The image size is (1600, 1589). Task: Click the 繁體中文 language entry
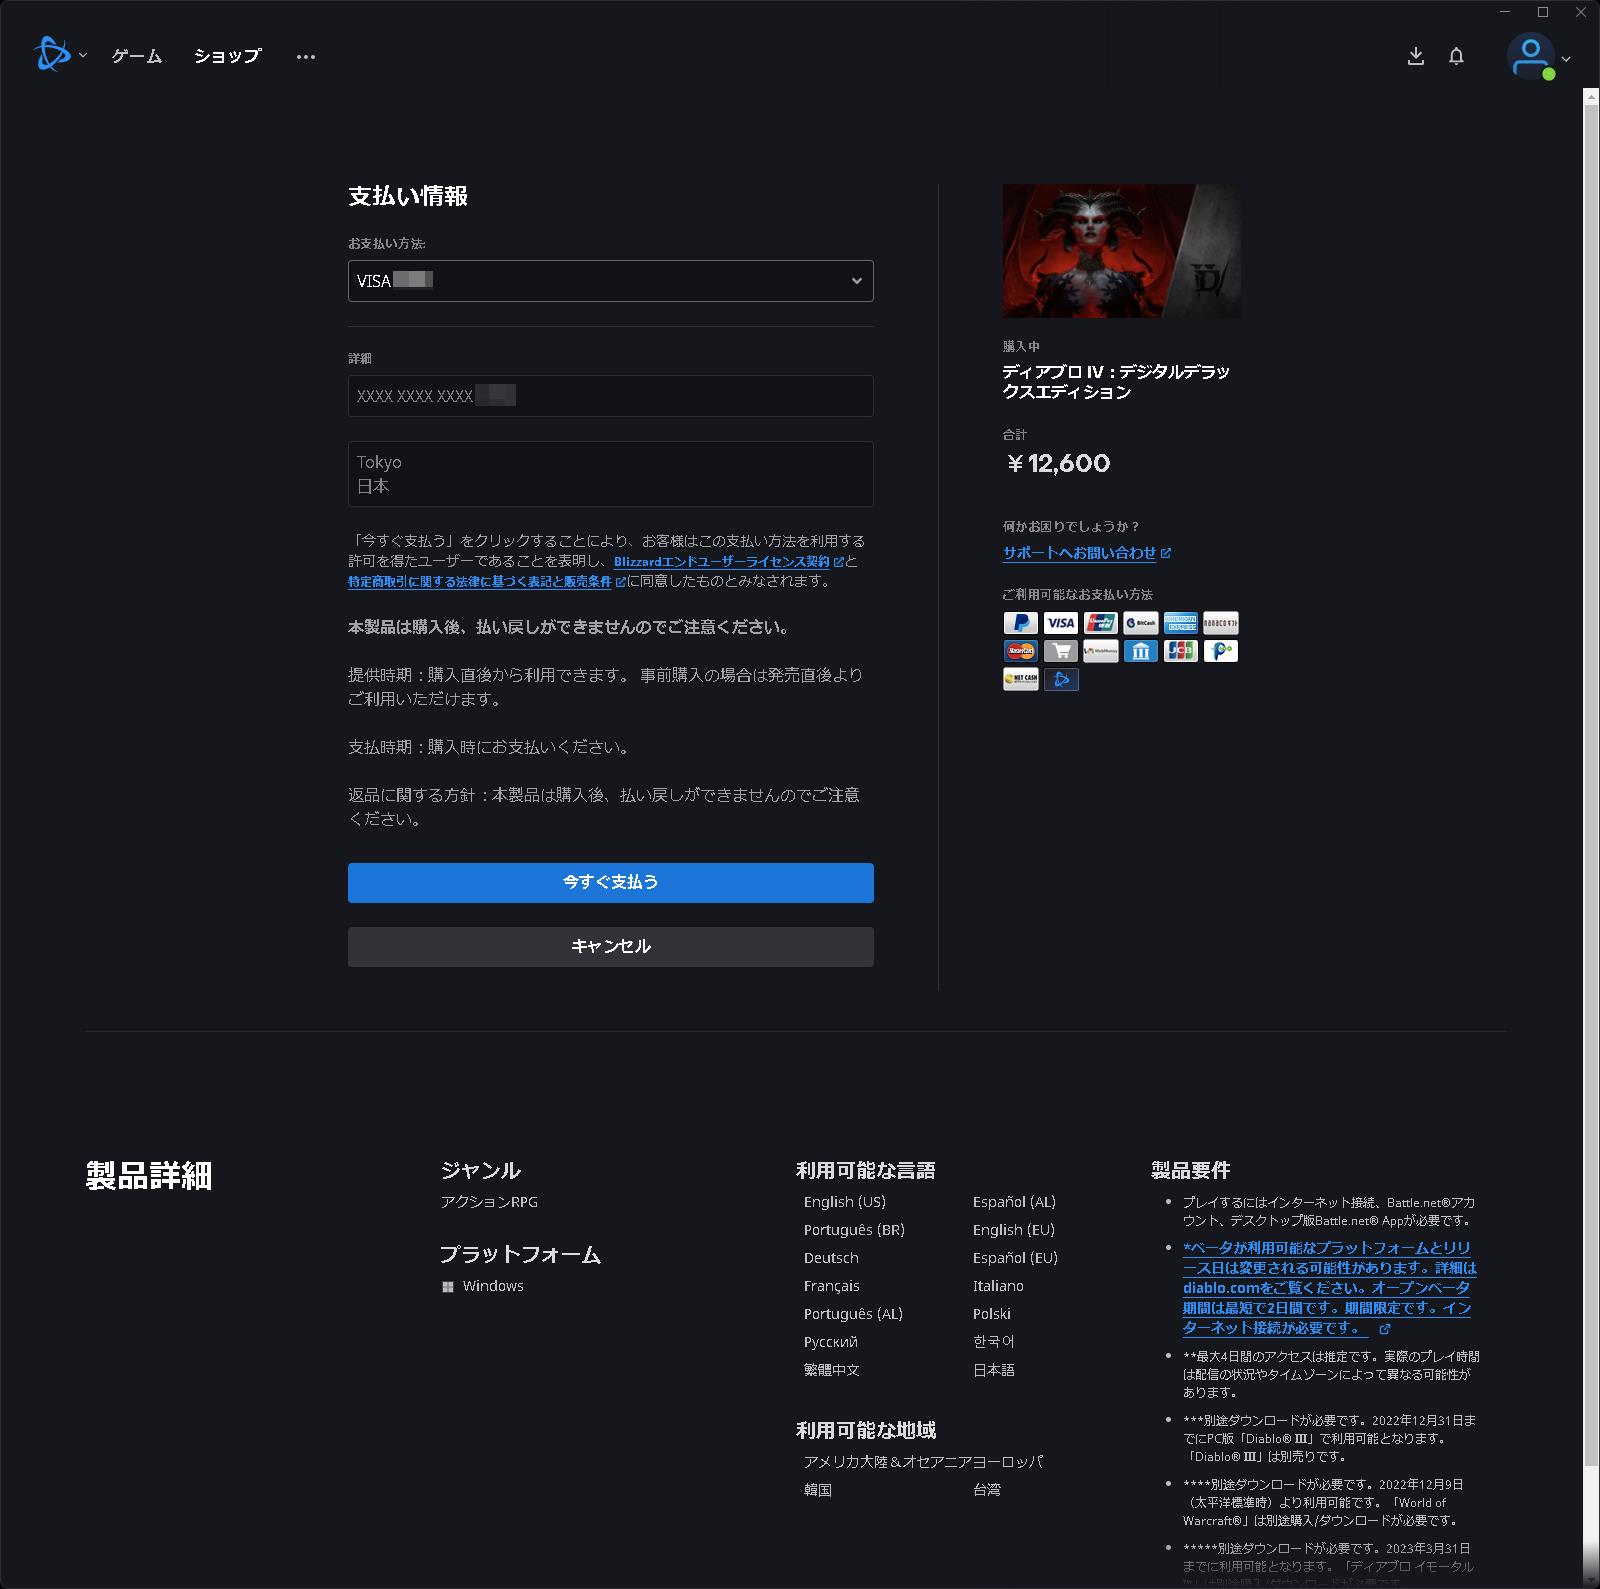click(x=832, y=1370)
